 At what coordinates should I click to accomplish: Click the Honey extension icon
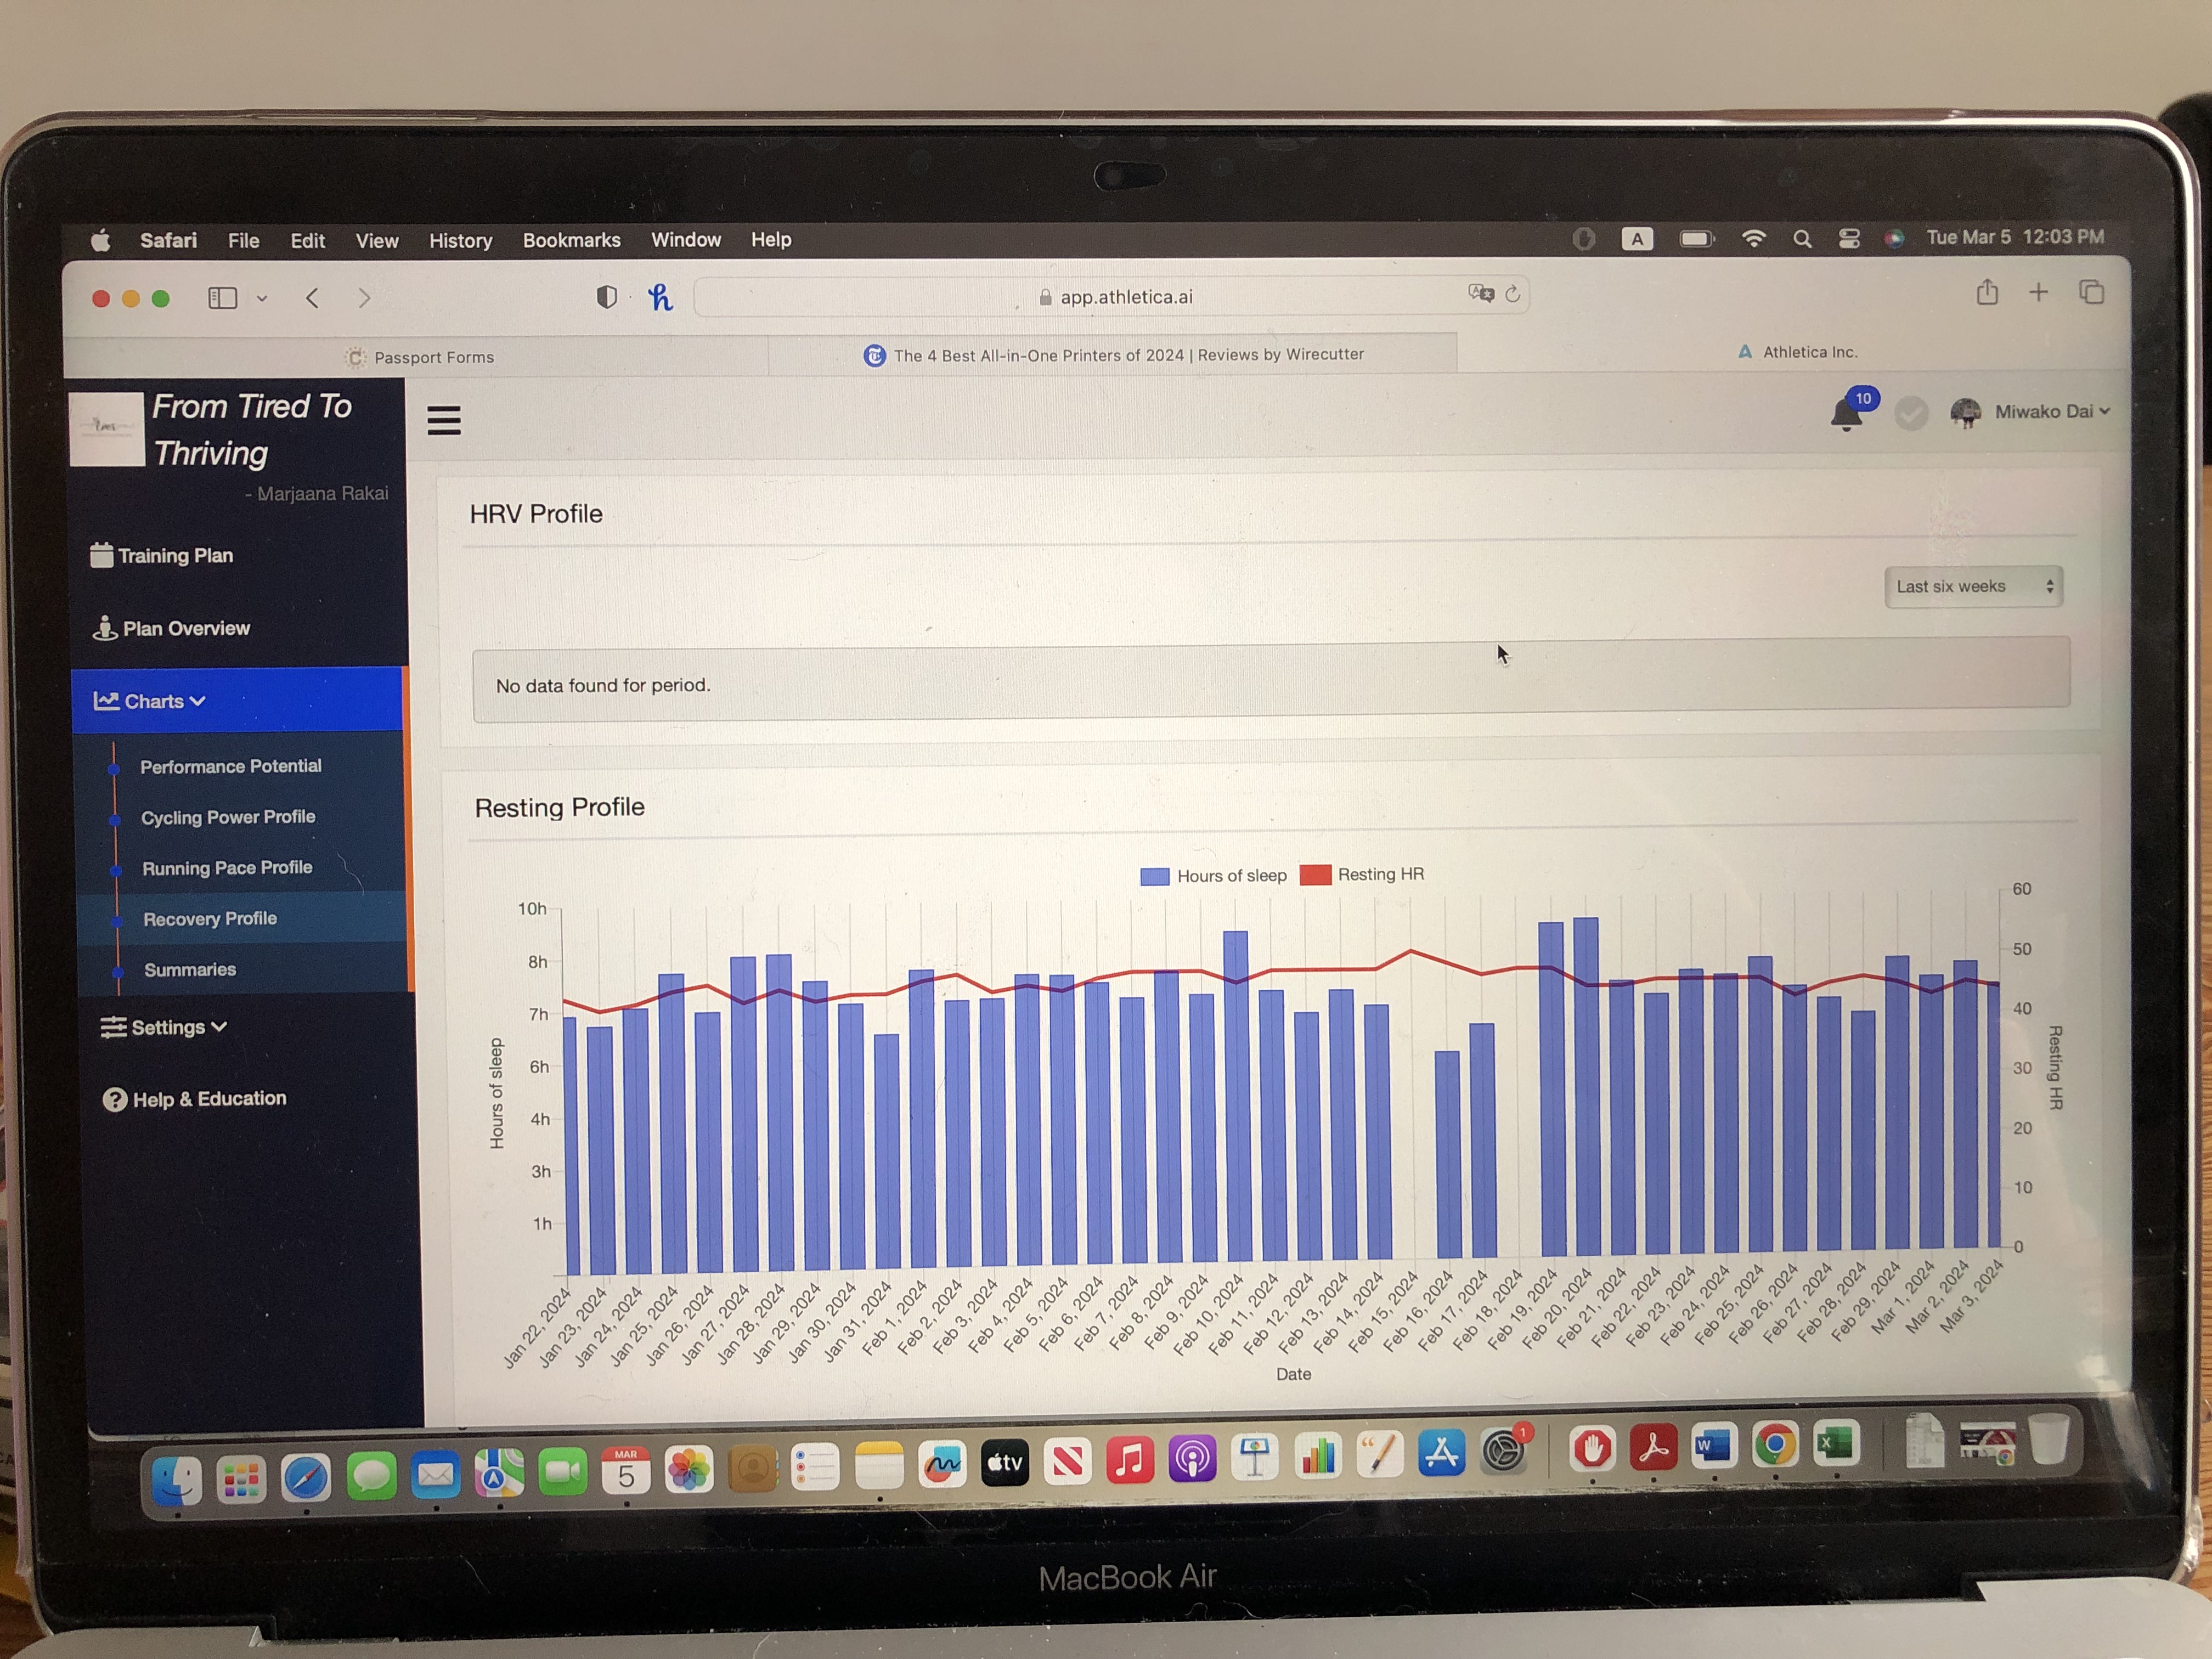[660, 297]
